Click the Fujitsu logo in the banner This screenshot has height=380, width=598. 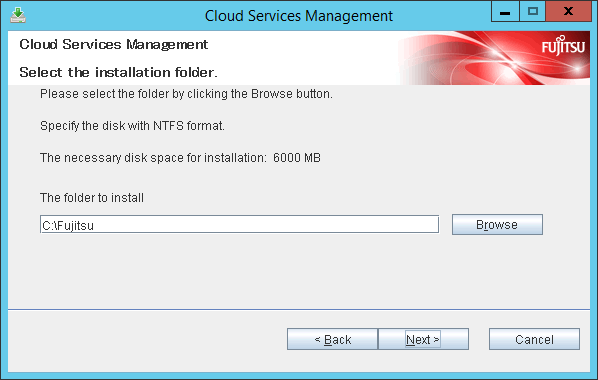(563, 46)
